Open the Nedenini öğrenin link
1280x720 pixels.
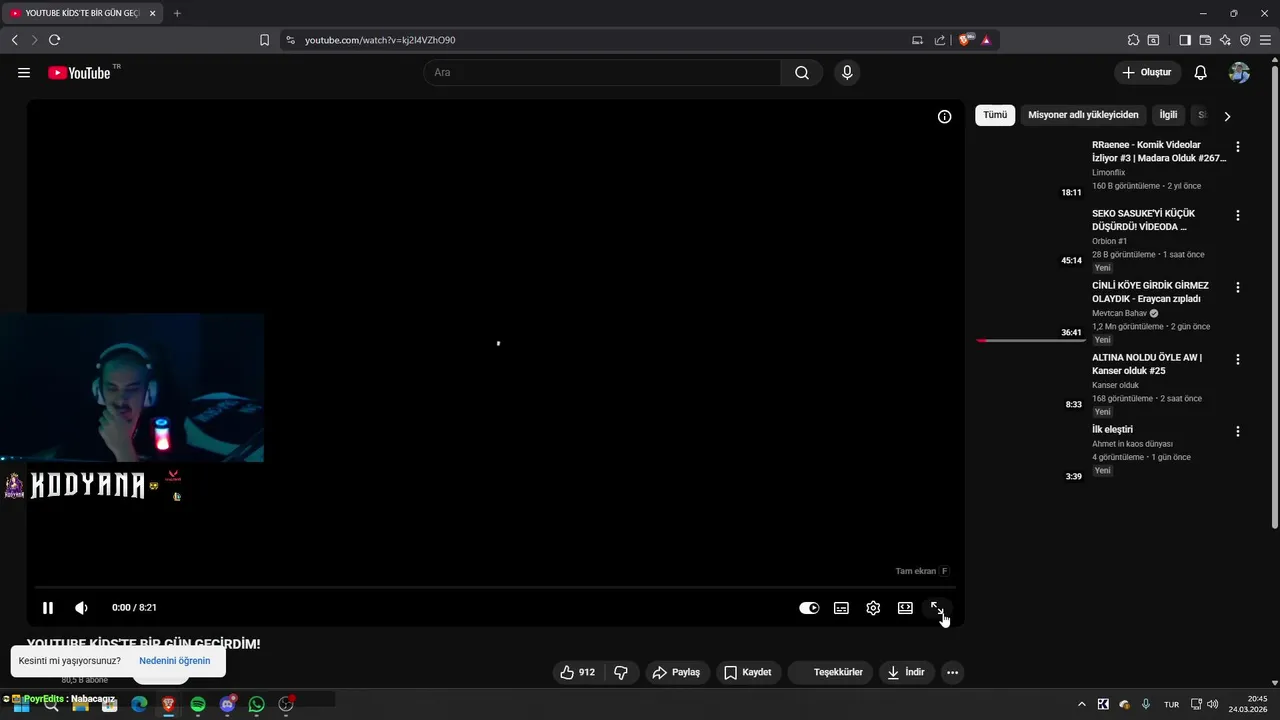point(175,661)
